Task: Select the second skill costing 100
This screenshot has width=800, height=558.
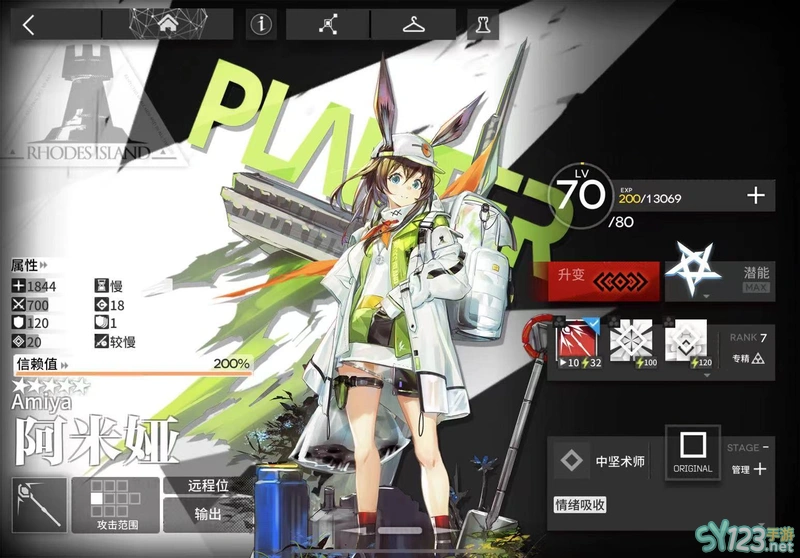Action: click(631, 339)
